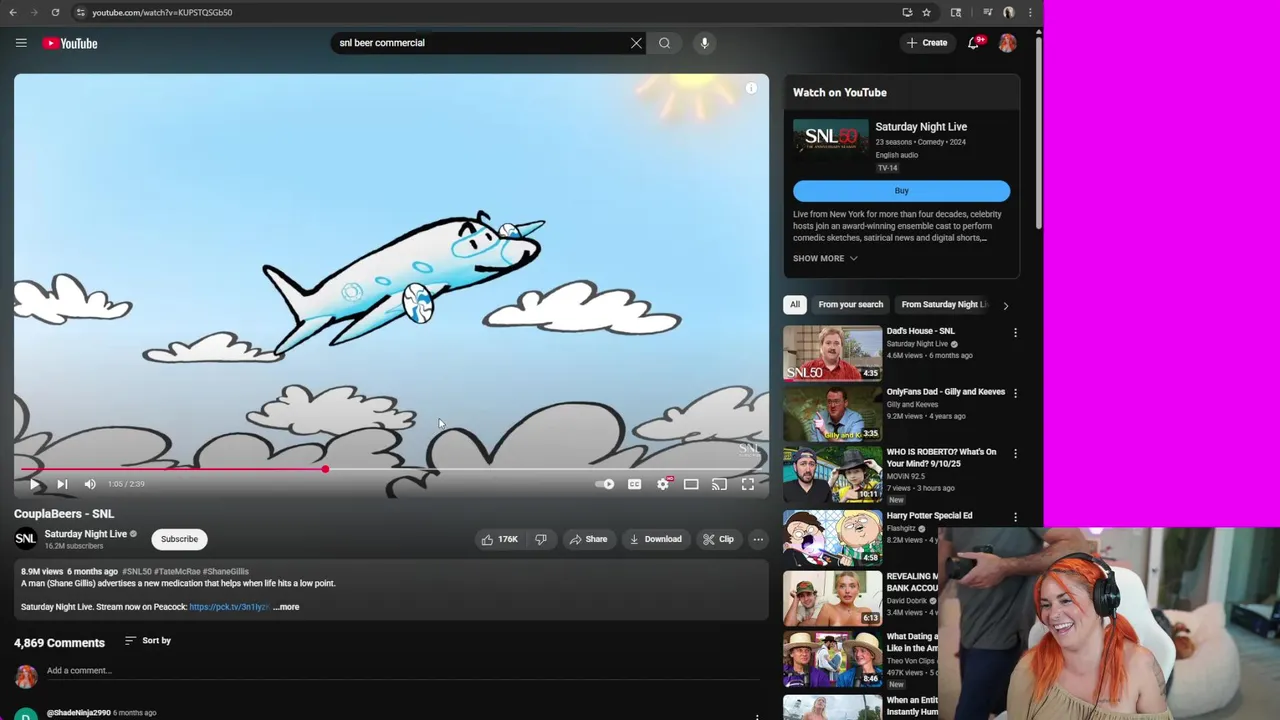
Task: Open Saturday Night Live channel avatar
Action: tap(26, 539)
